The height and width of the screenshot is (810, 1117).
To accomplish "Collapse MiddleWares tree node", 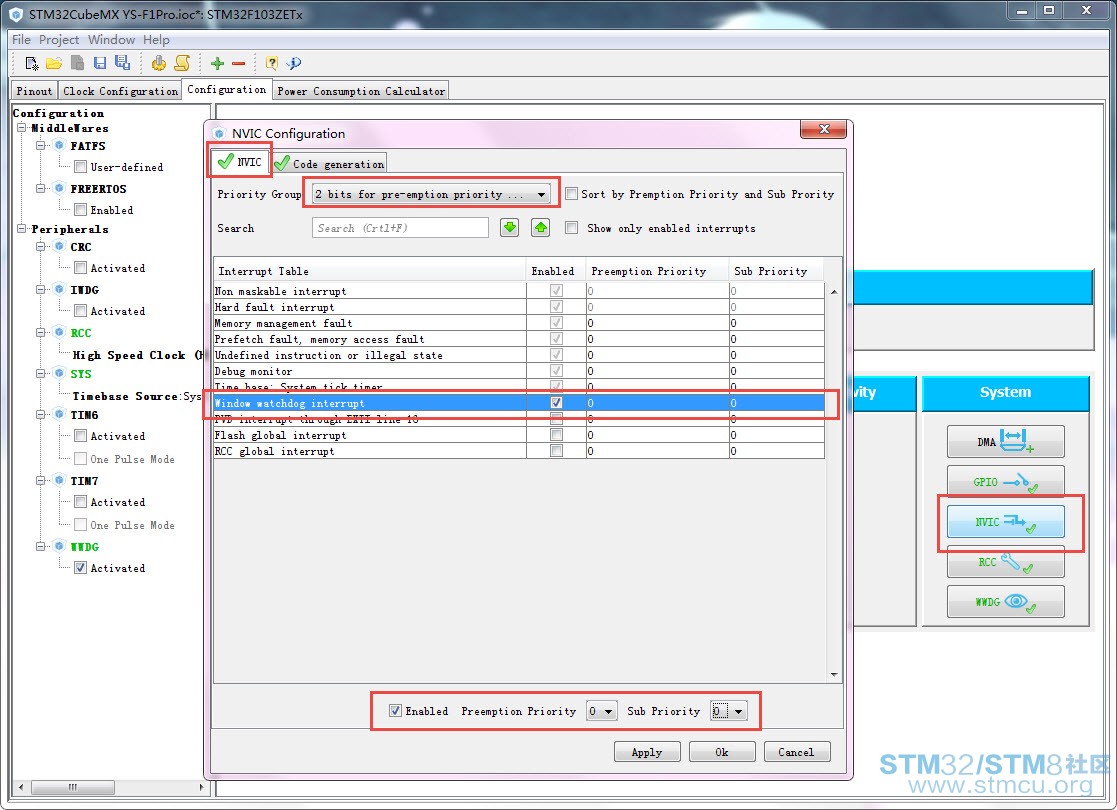I will (x=22, y=128).
